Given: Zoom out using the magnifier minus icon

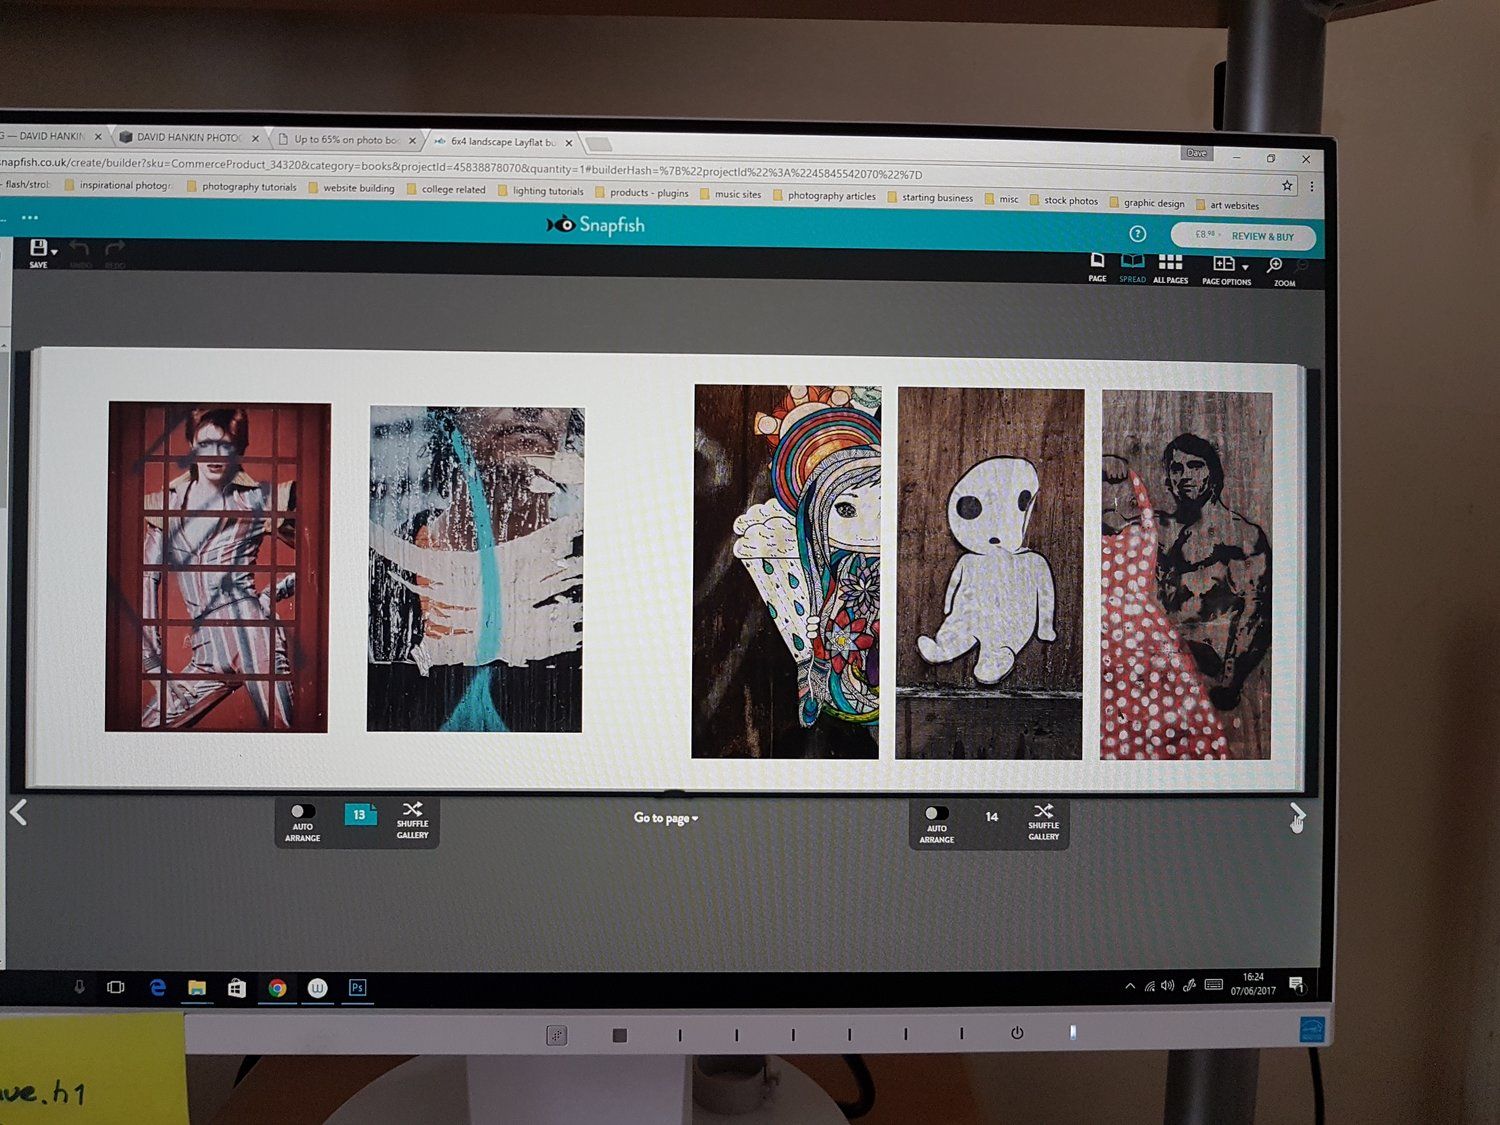Looking at the screenshot, I should (1302, 267).
